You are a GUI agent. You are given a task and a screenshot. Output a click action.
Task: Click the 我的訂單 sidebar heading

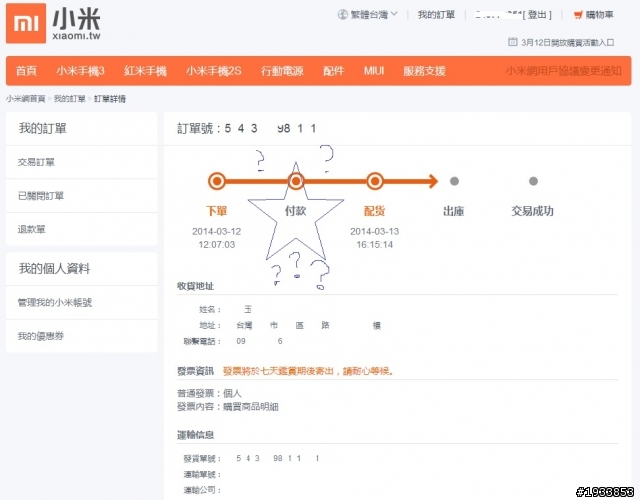point(42,129)
